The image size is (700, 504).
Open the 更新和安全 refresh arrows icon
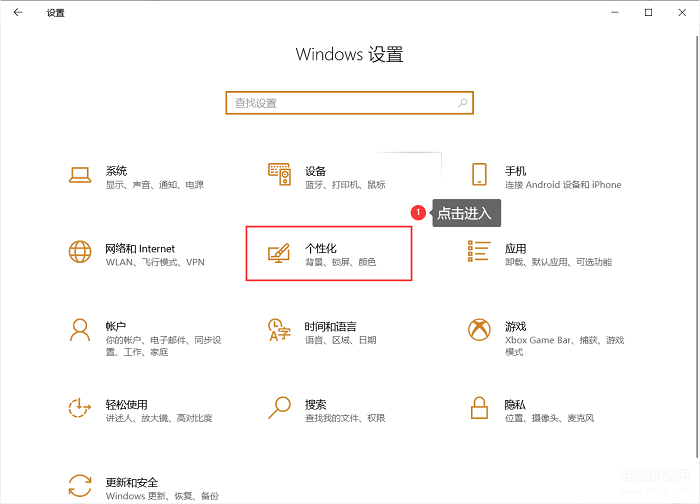tap(80, 486)
